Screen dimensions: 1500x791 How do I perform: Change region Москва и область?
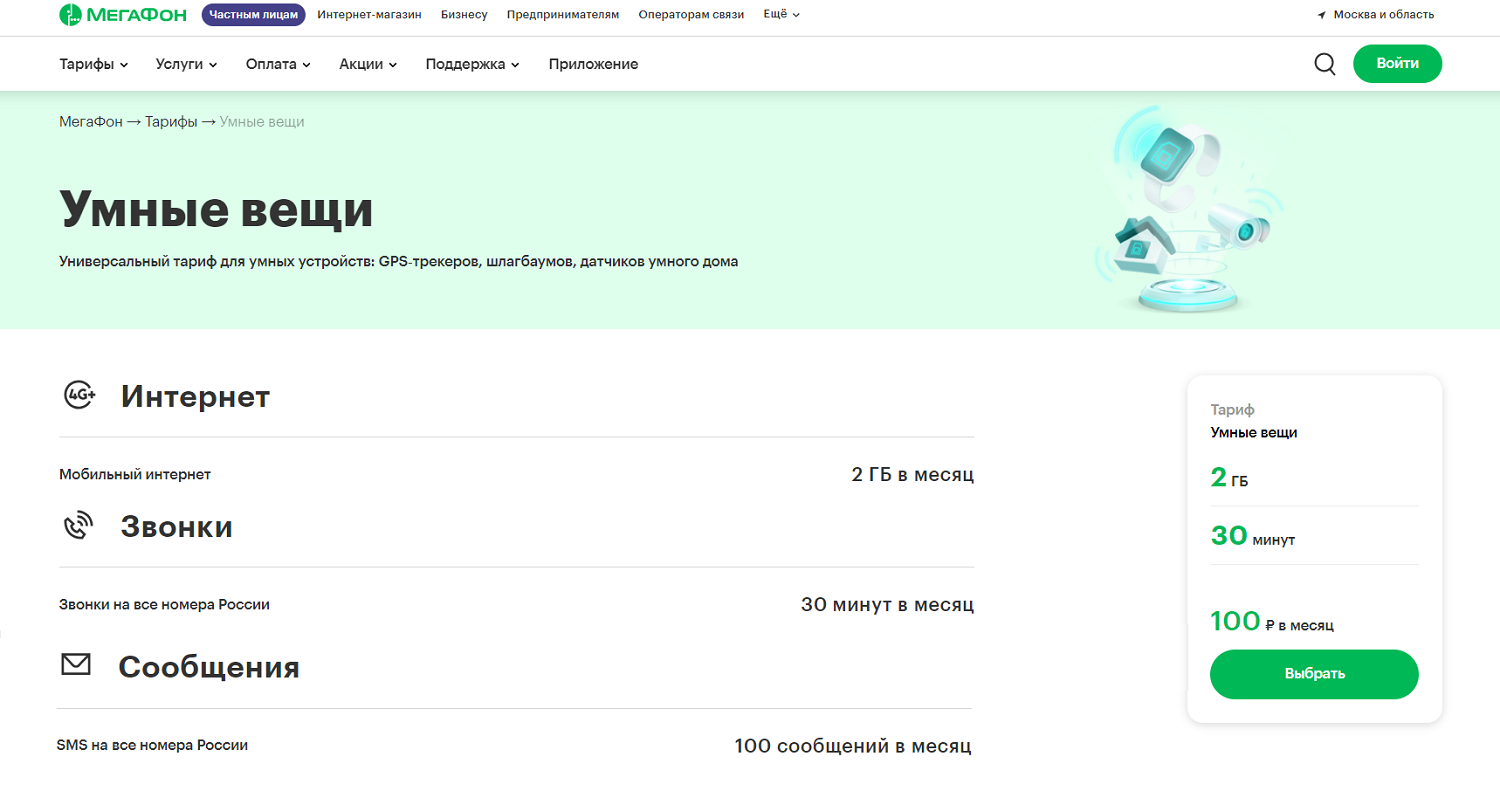tap(1384, 15)
